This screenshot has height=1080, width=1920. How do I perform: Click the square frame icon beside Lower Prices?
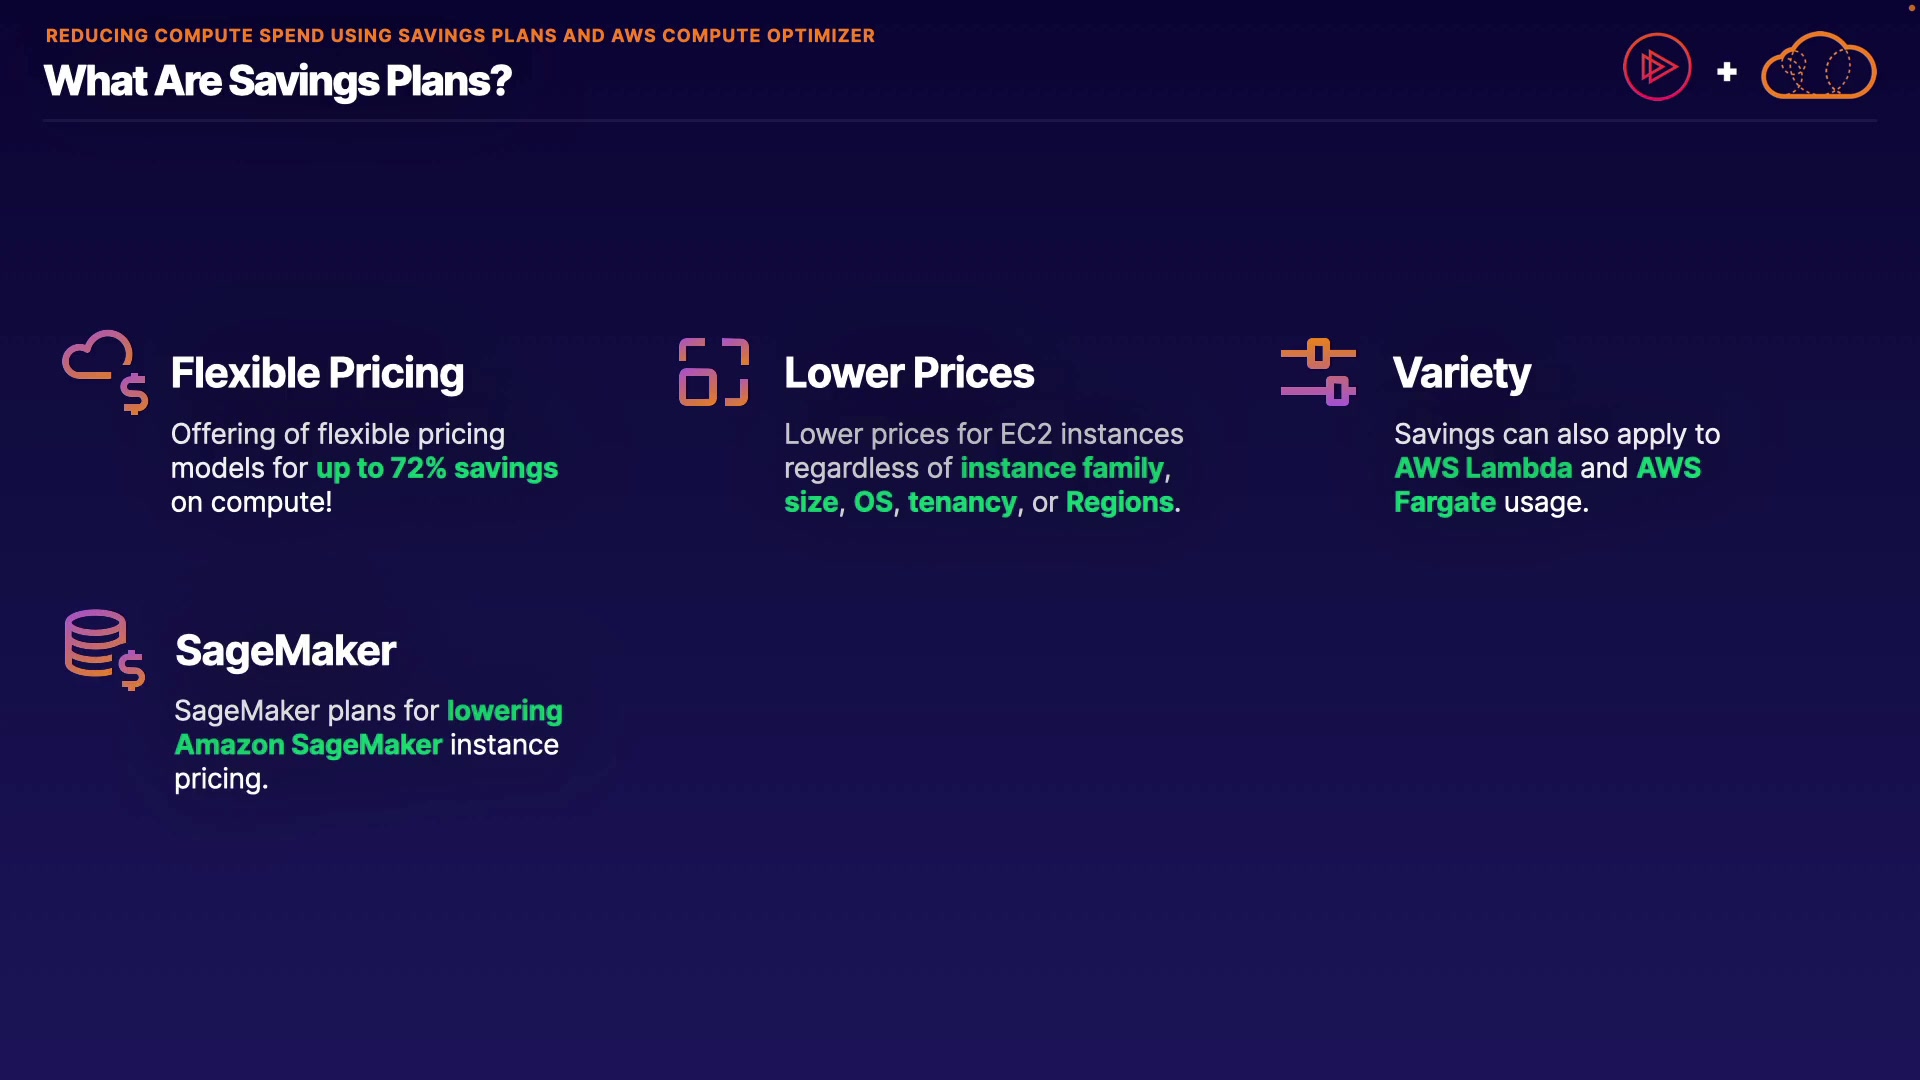click(x=713, y=372)
